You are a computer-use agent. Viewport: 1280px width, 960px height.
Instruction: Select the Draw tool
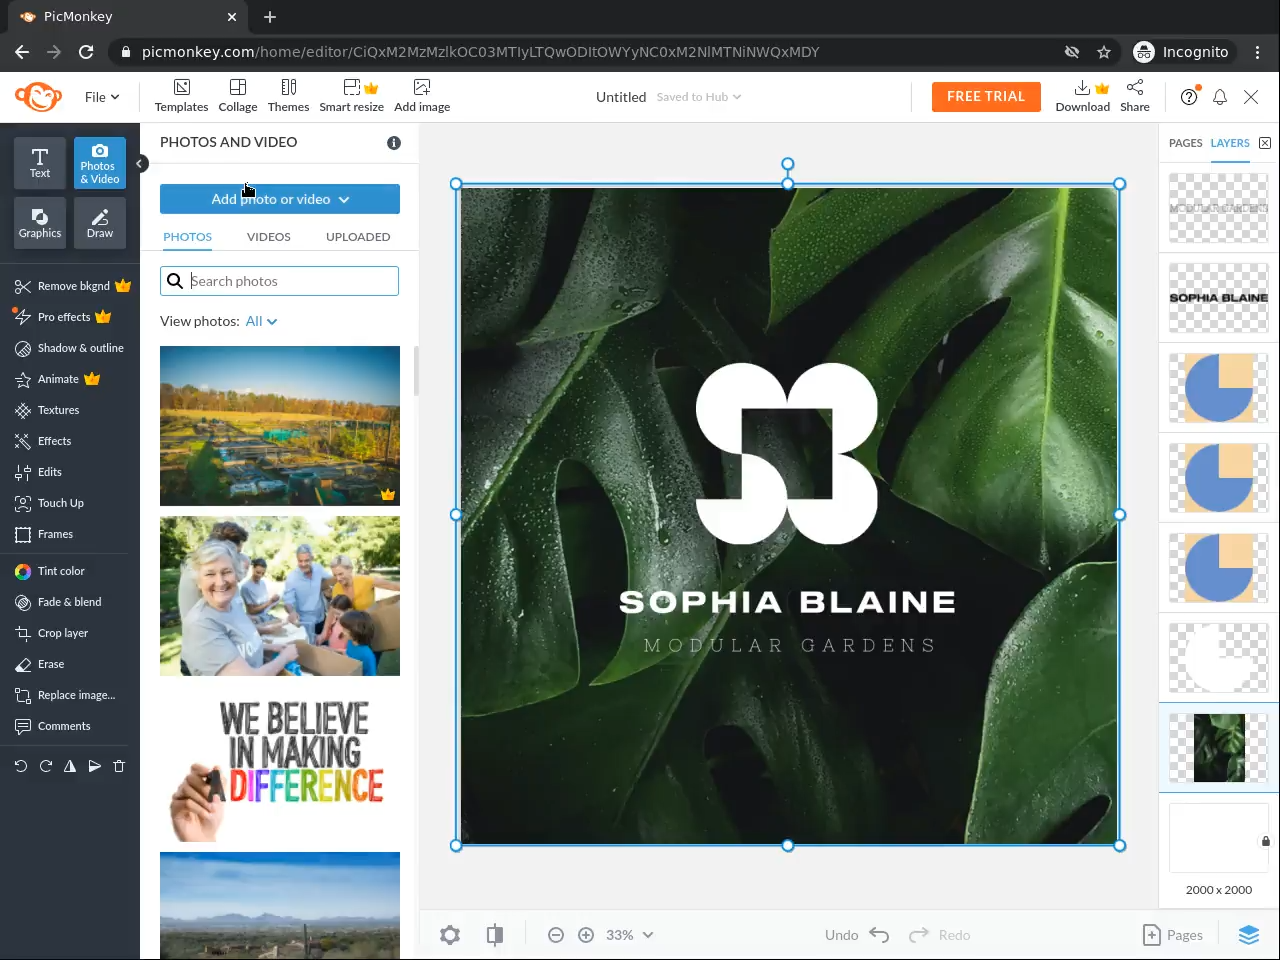[x=100, y=222]
